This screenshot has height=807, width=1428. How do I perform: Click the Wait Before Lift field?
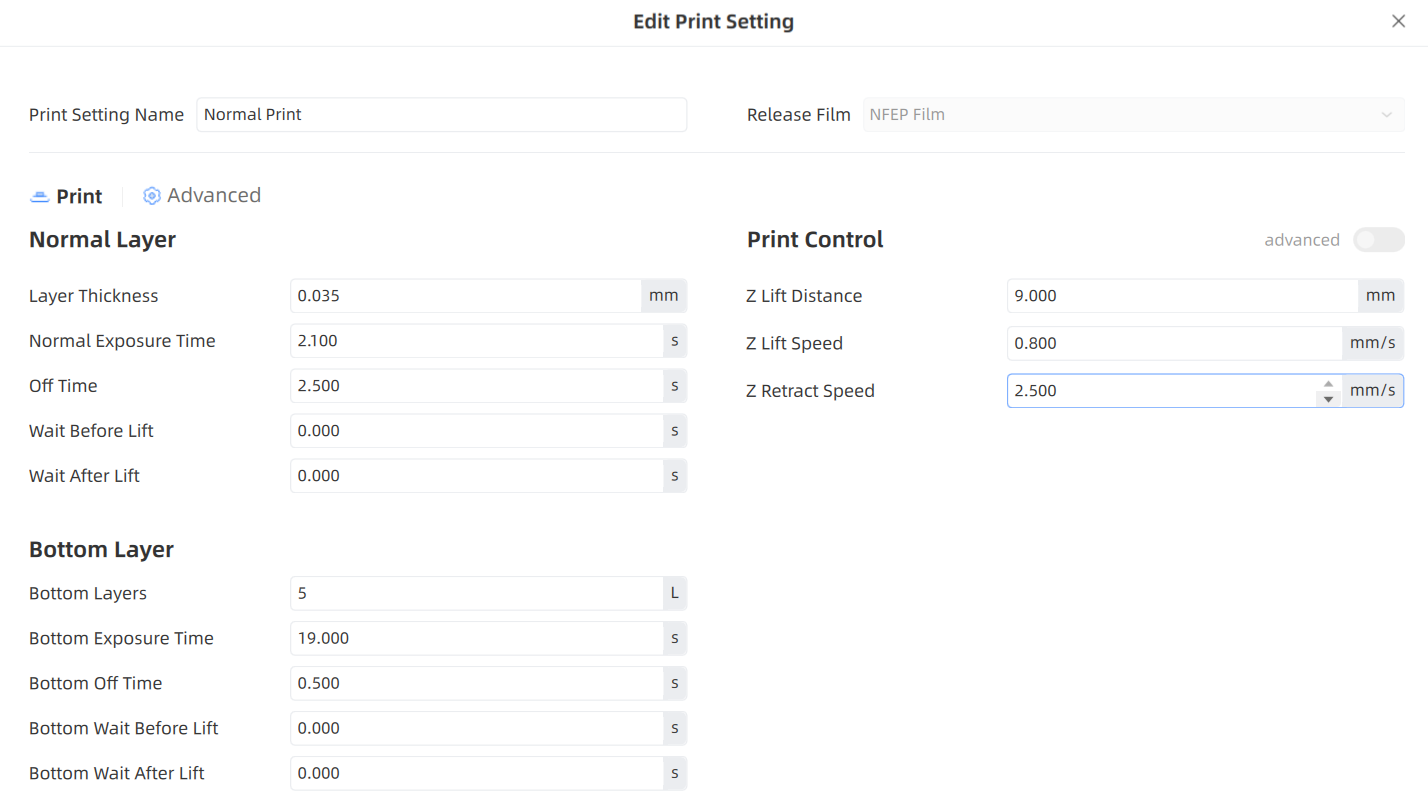(x=477, y=431)
